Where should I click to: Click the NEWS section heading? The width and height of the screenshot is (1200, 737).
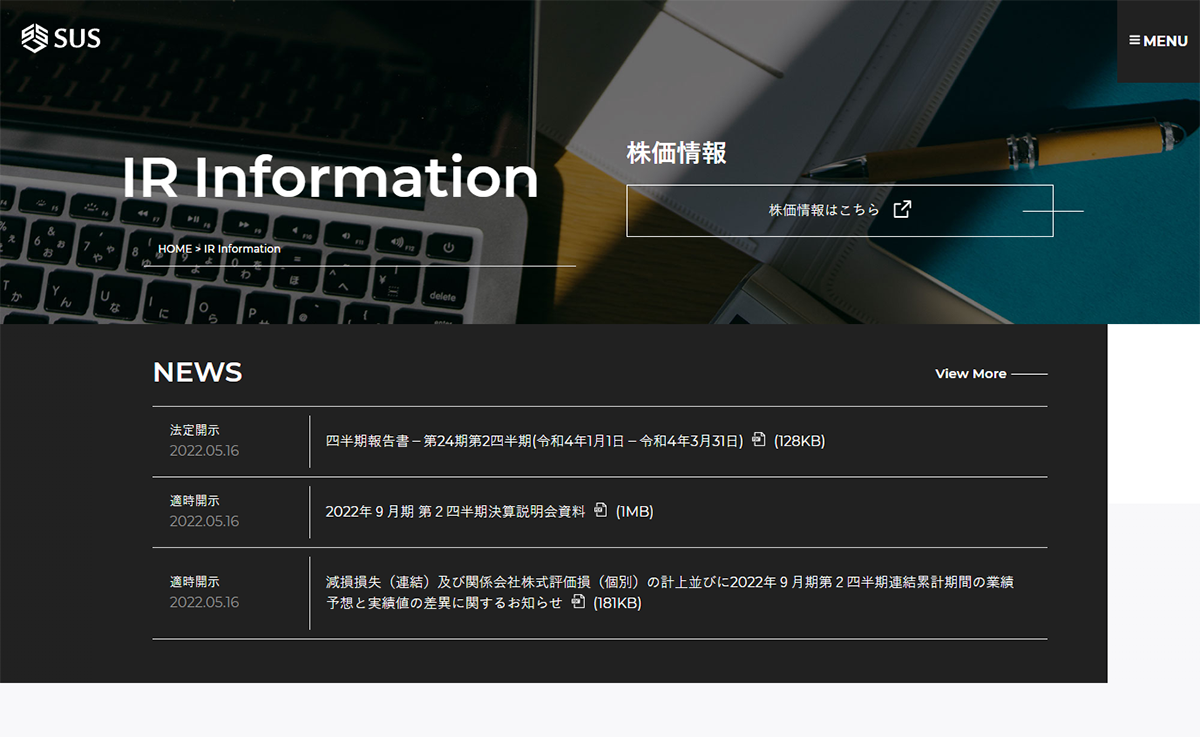(x=197, y=373)
